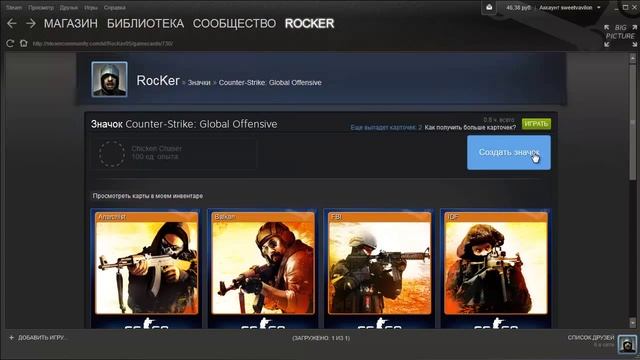The image size is (640, 360).
Task: Open the Справка menu
Action: 114,7
